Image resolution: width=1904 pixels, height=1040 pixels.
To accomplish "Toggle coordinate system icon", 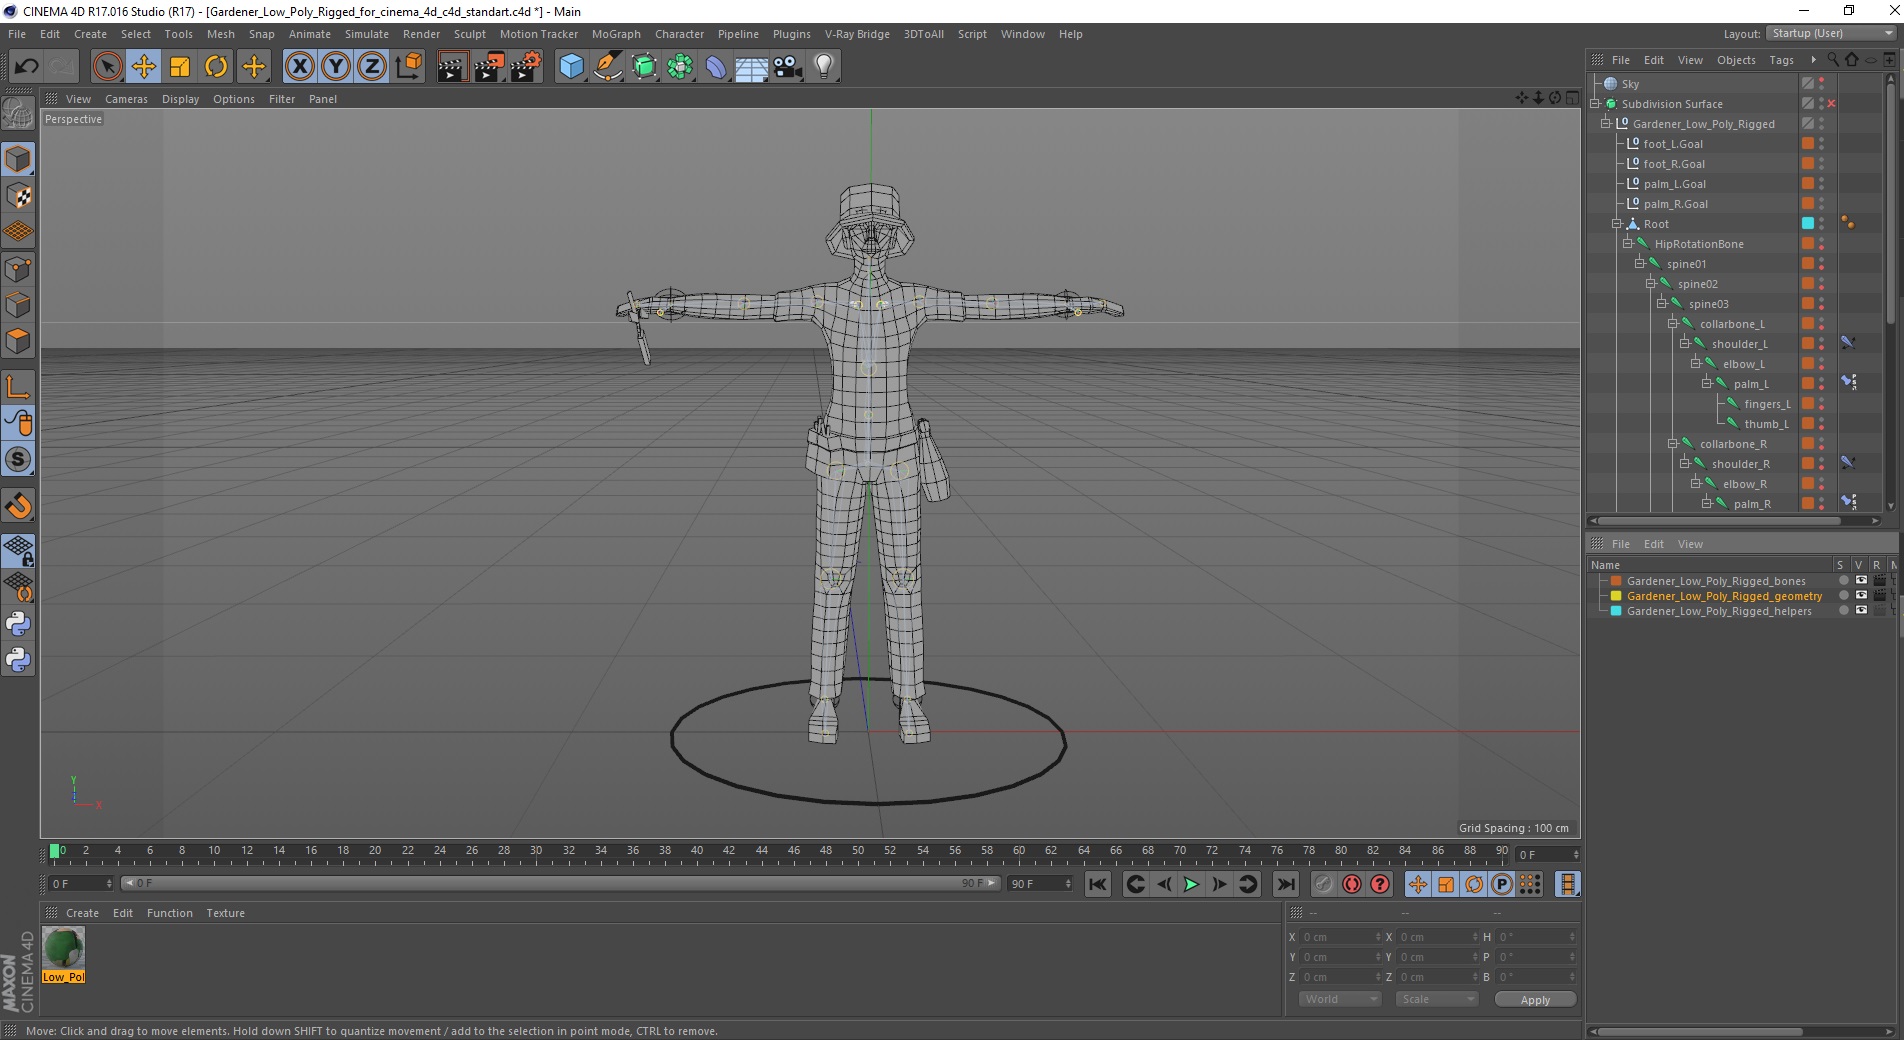I will [x=408, y=67].
